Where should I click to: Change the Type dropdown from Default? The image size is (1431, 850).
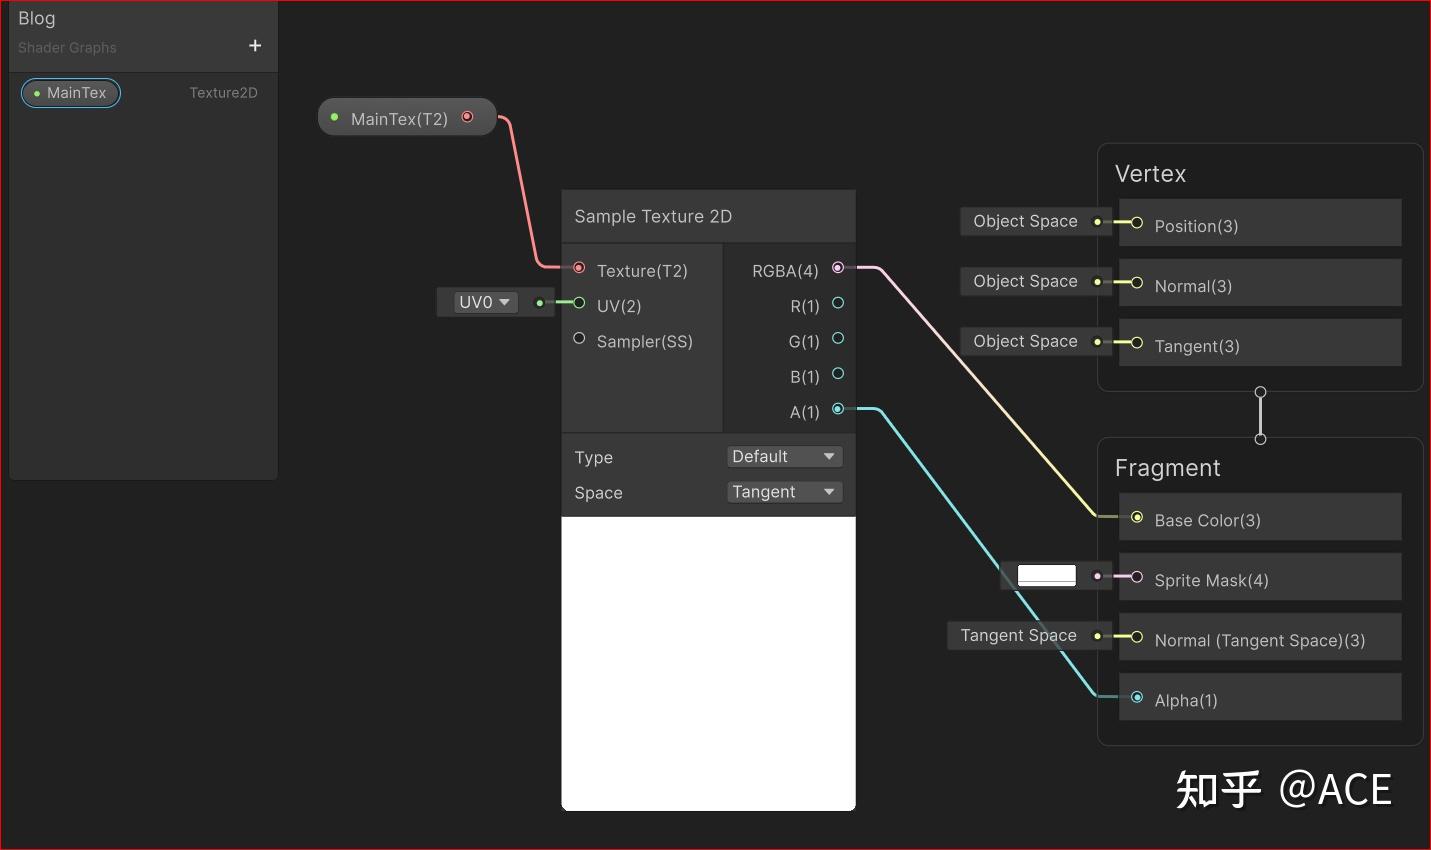pos(784,456)
